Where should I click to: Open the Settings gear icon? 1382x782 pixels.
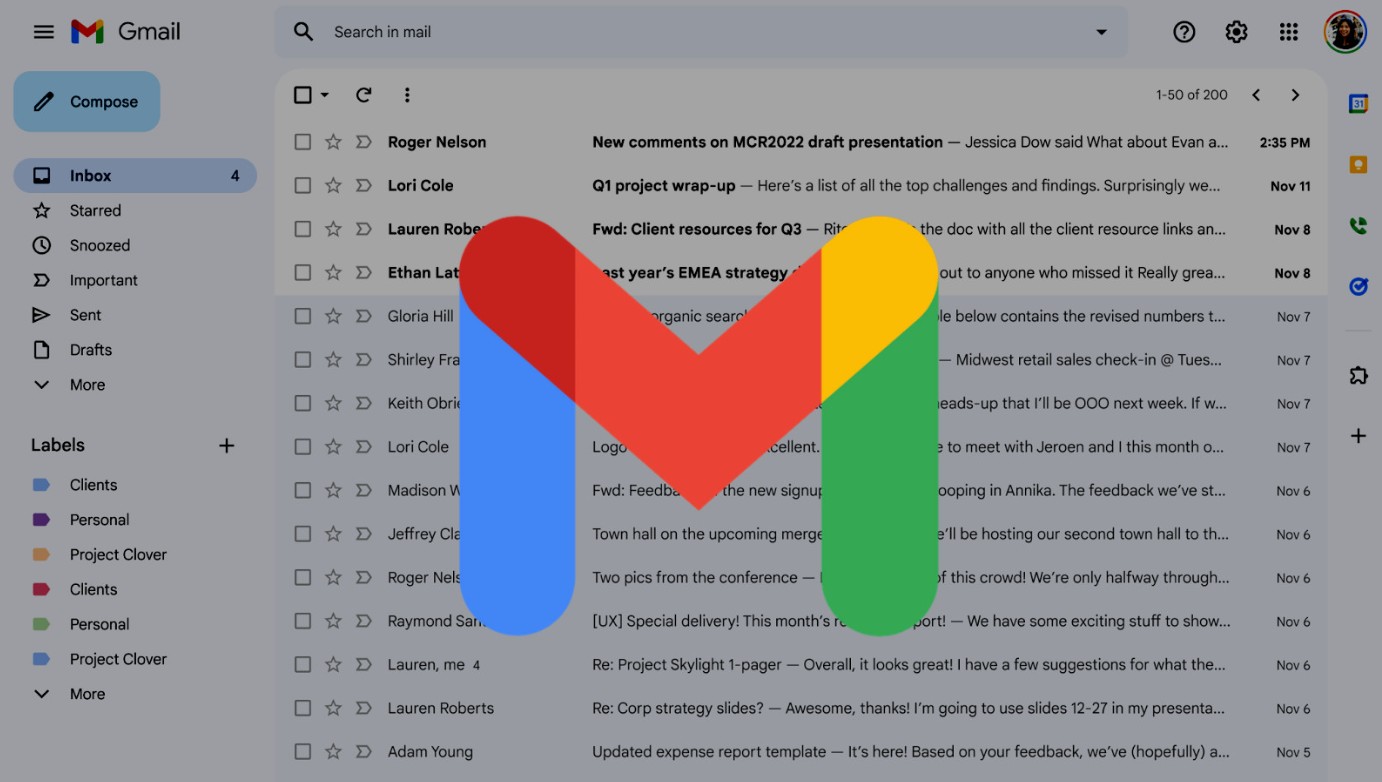(x=1236, y=32)
